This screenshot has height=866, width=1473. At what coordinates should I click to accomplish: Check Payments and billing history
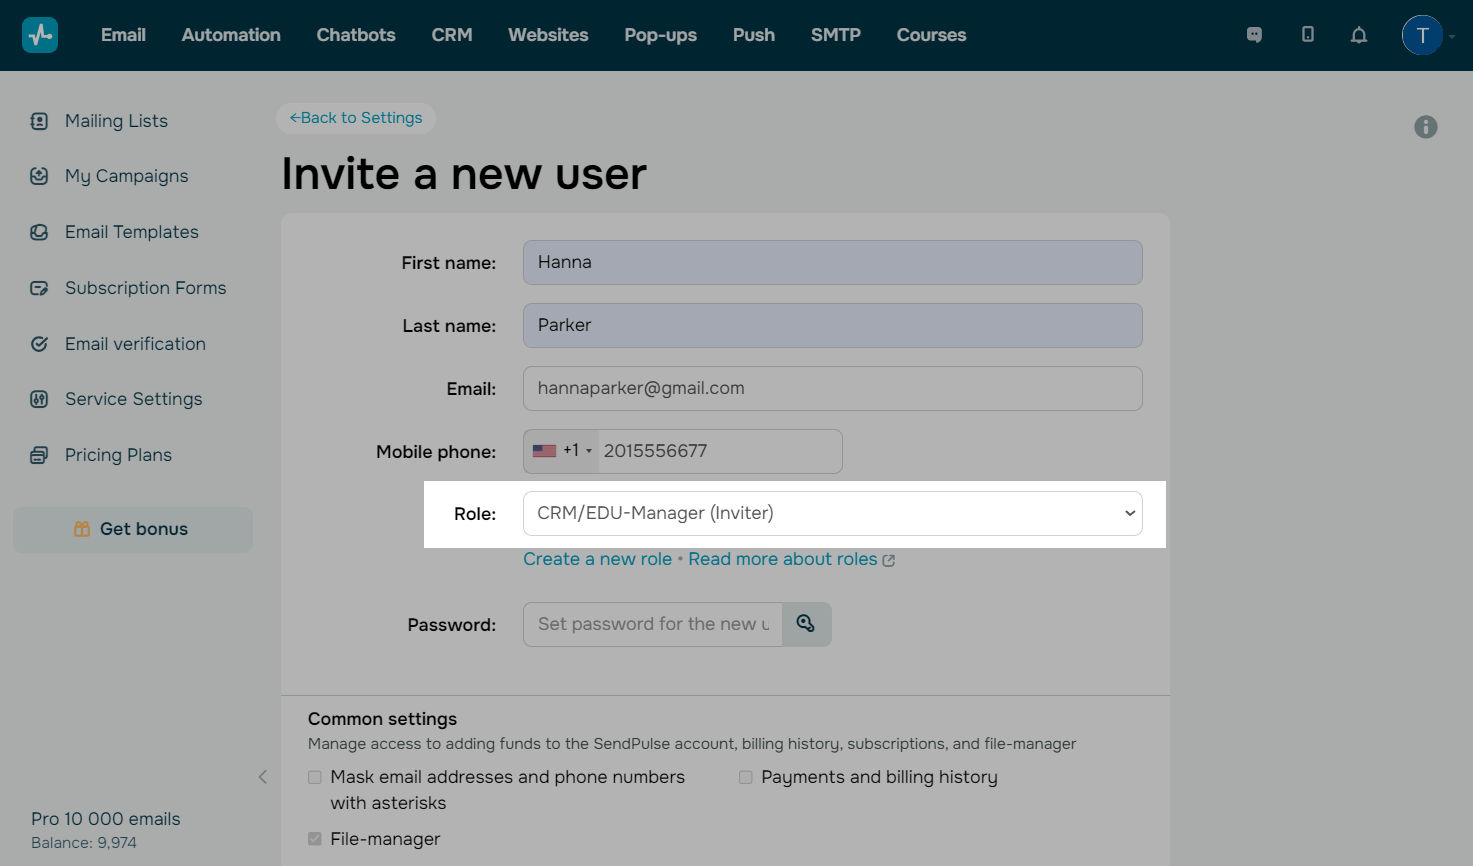click(746, 777)
